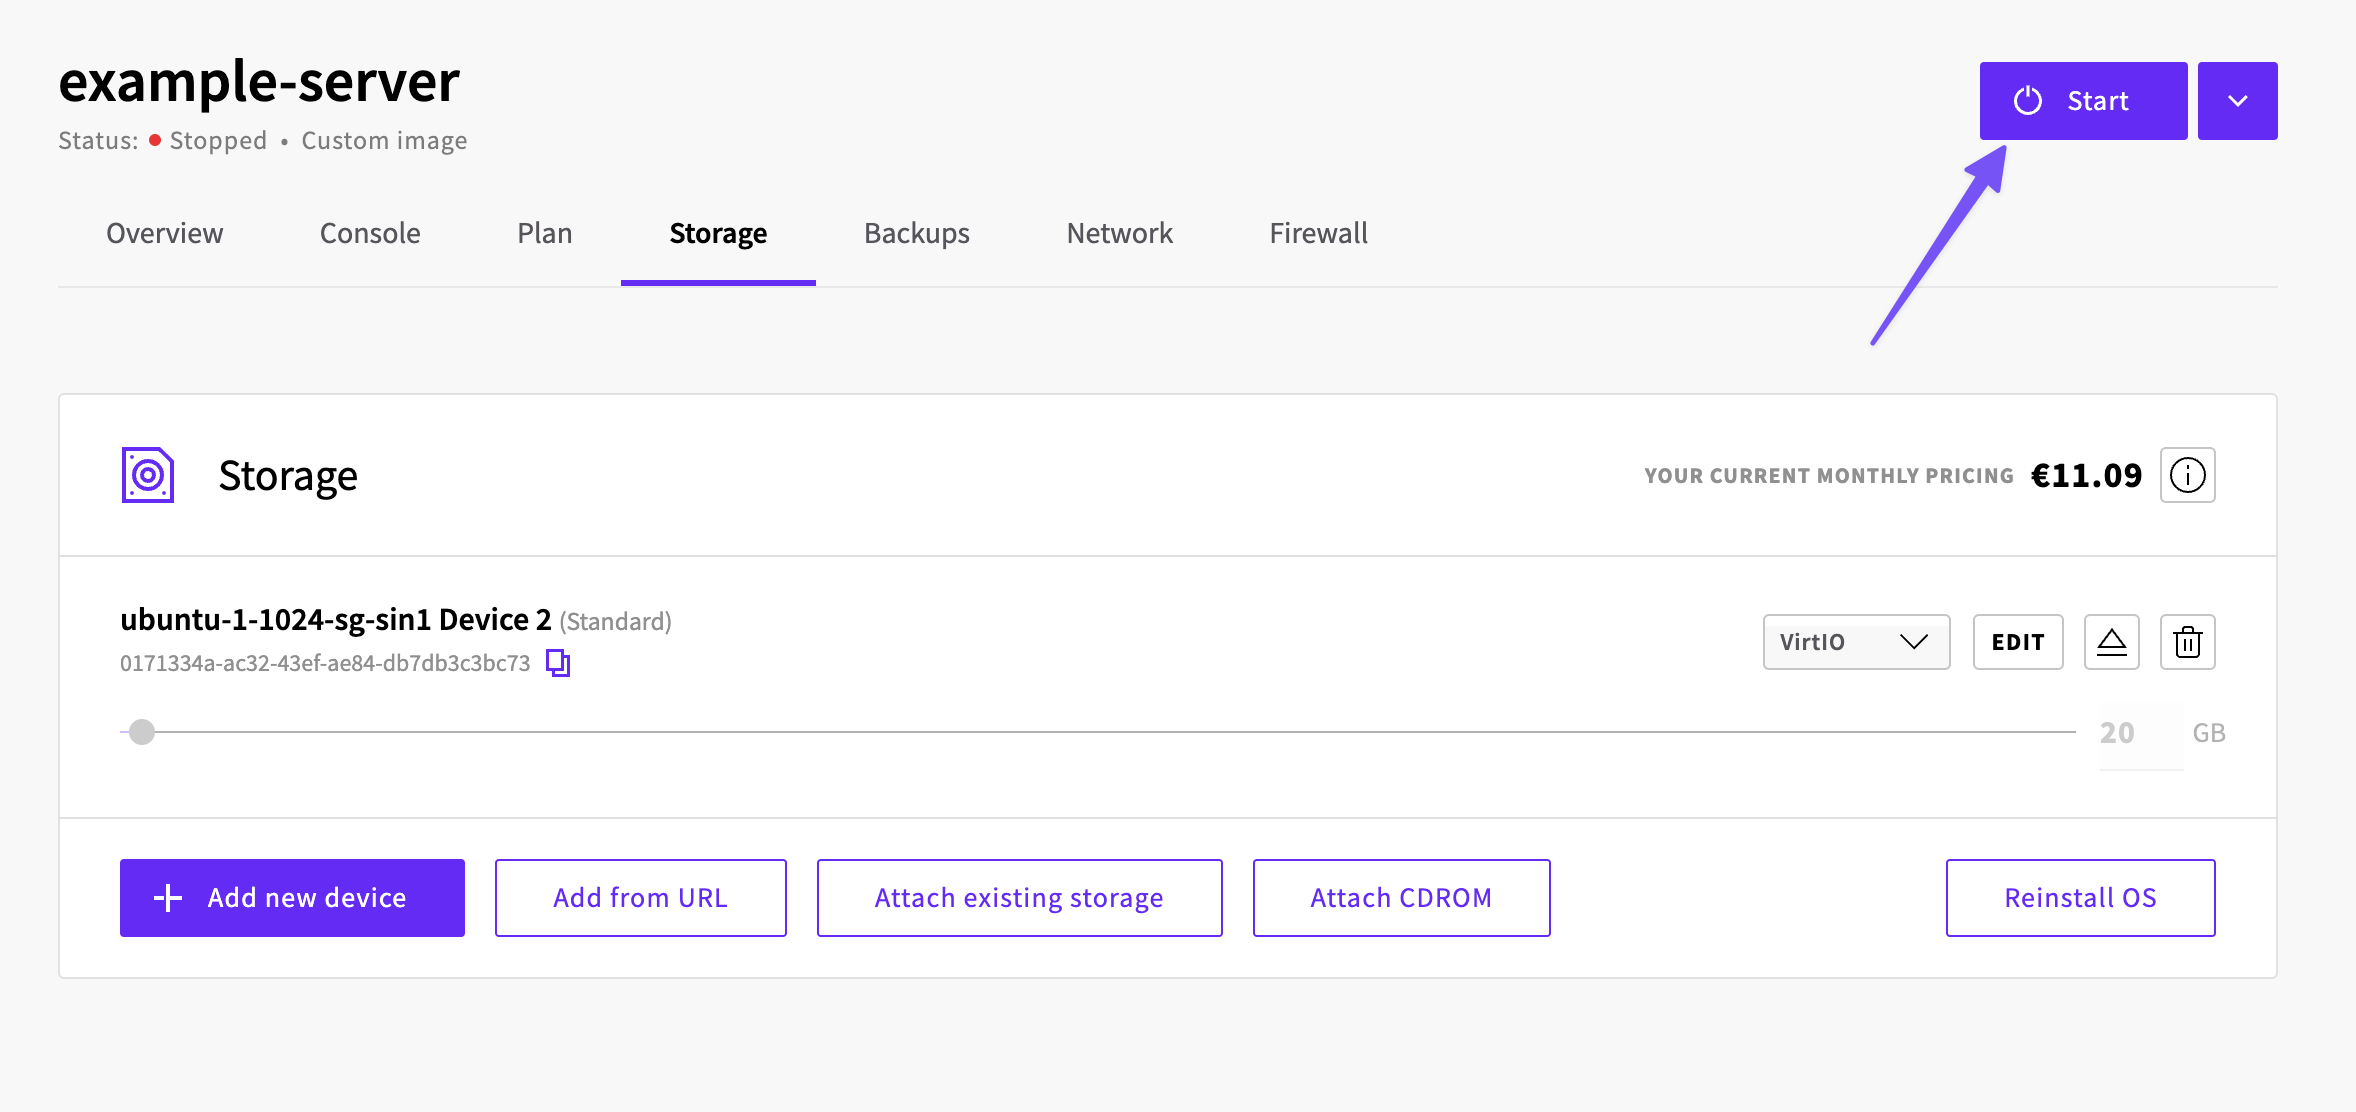Click the copy UUID icon next to the storage ID
2356x1112 pixels.
(558, 662)
